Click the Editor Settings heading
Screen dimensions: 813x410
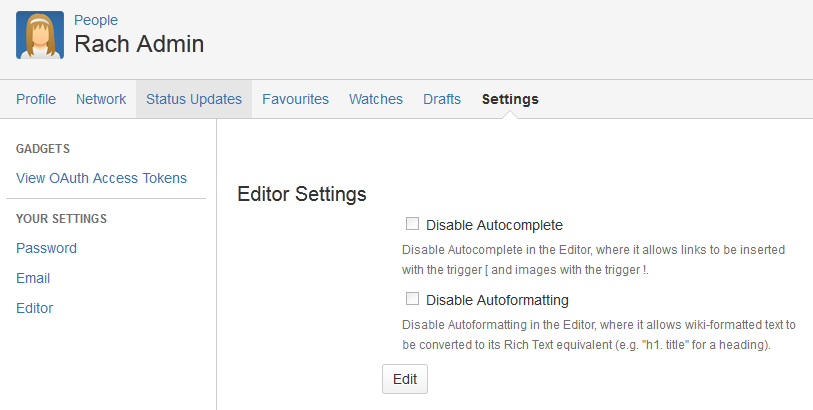(302, 194)
